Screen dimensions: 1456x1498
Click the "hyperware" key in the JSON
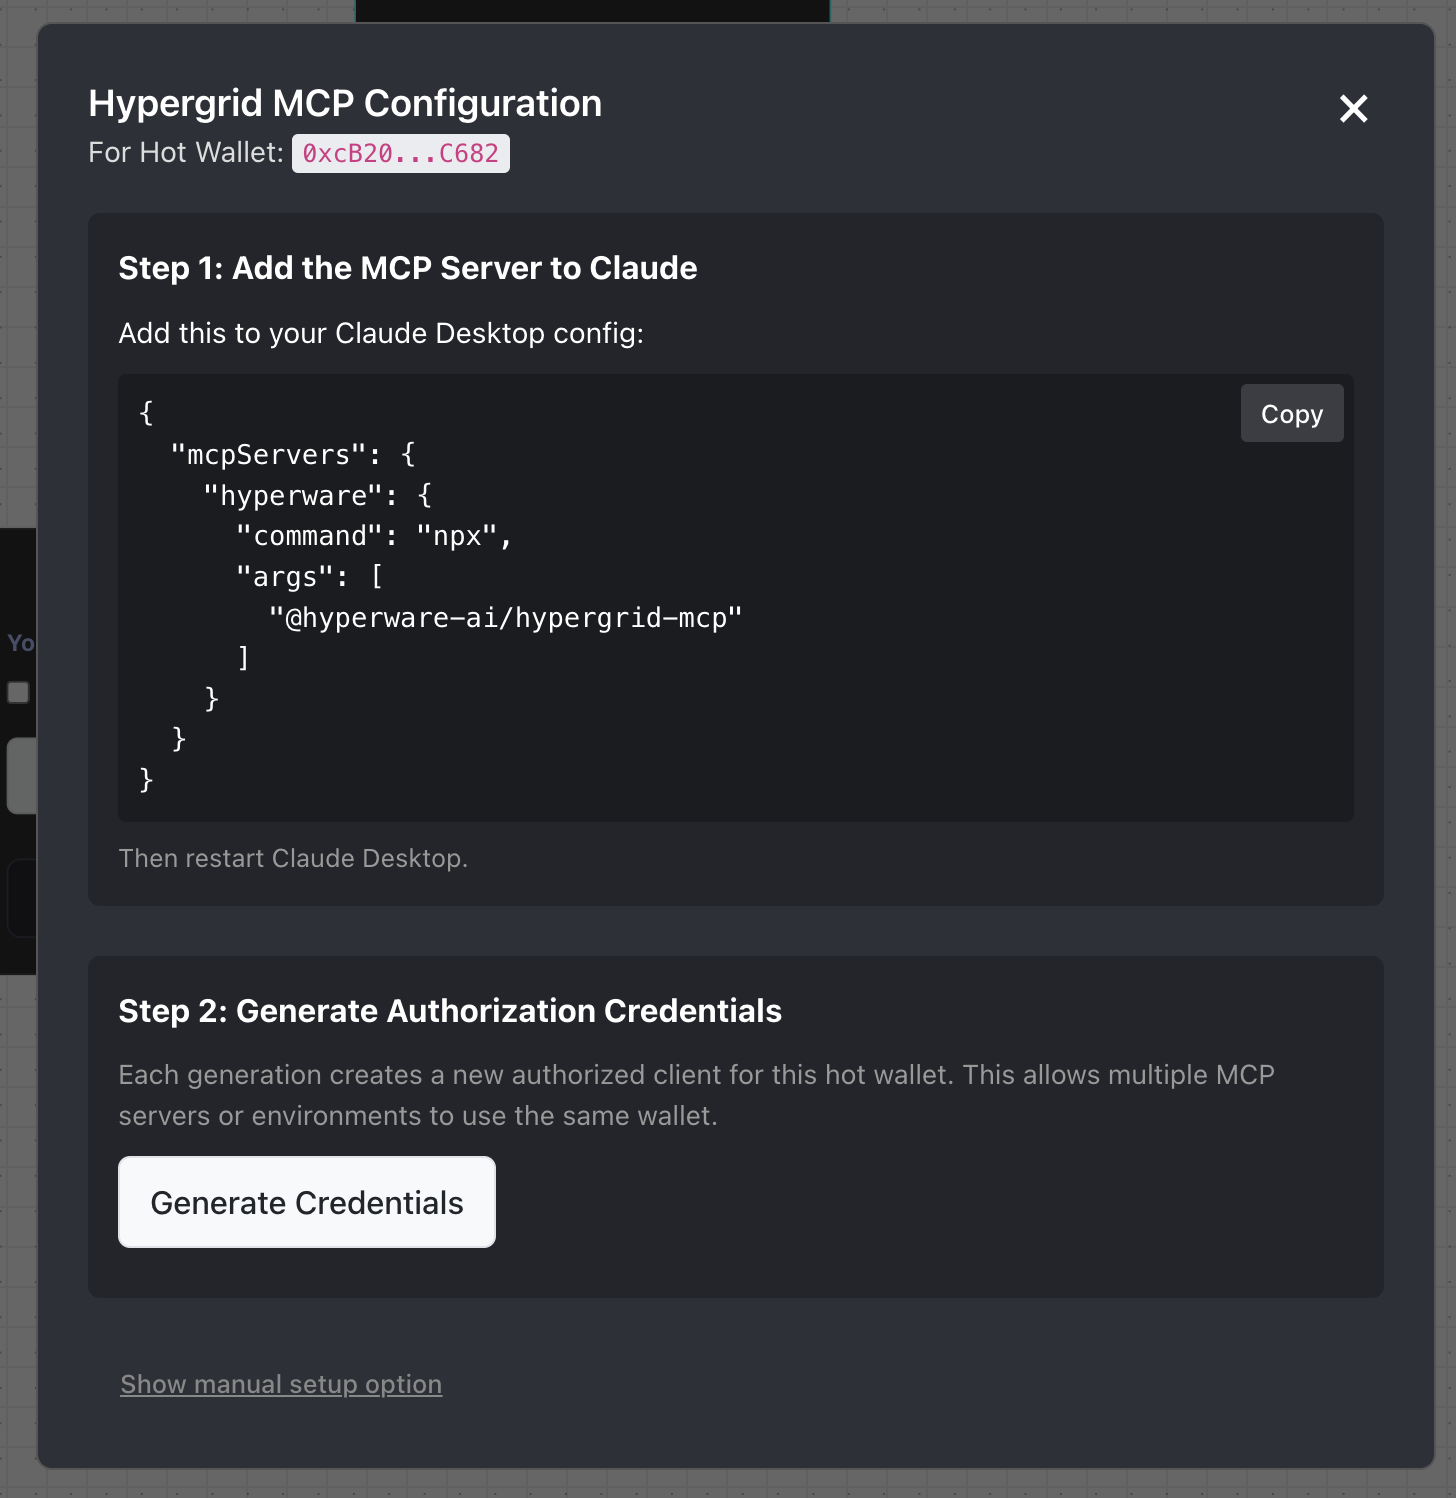click(x=294, y=495)
